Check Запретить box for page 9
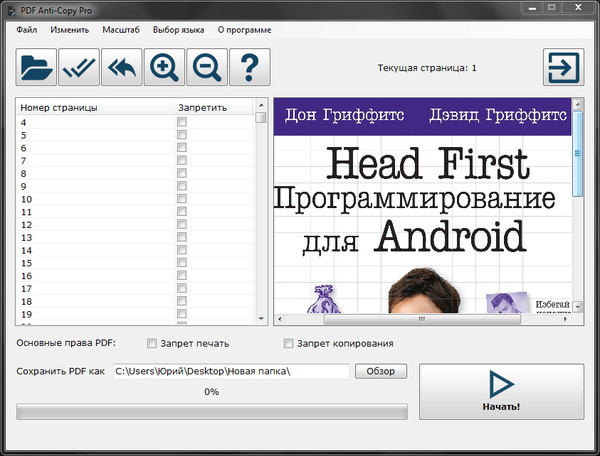Image resolution: width=600 pixels, height=456 pixels. [x=182, y=186]
